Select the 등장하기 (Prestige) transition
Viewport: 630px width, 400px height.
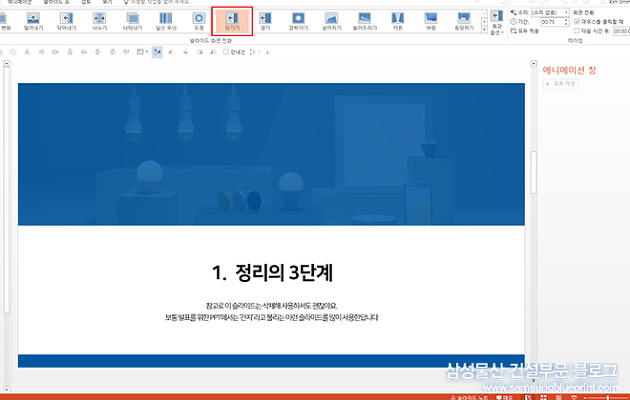[464, 21]
